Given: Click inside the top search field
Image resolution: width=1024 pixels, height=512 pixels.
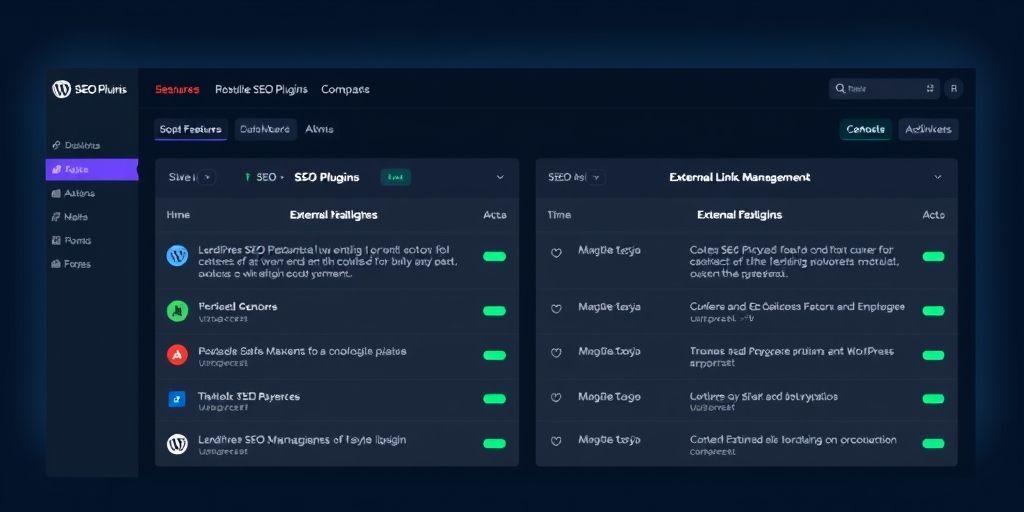Looking at the screenshot, I should (x=884, y=89).
